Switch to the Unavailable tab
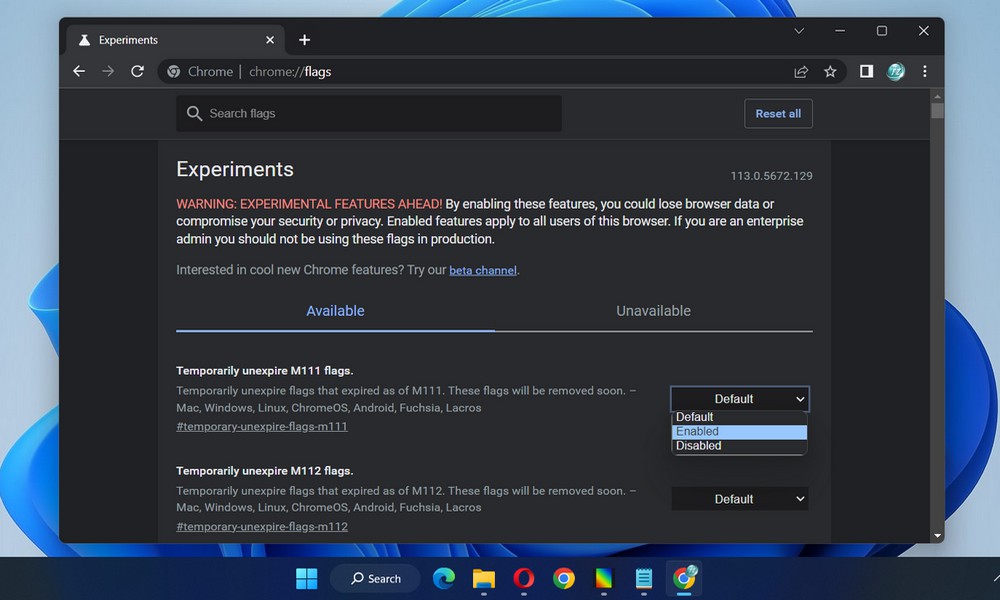1000x600 pixels. click(x=653, y=311)
